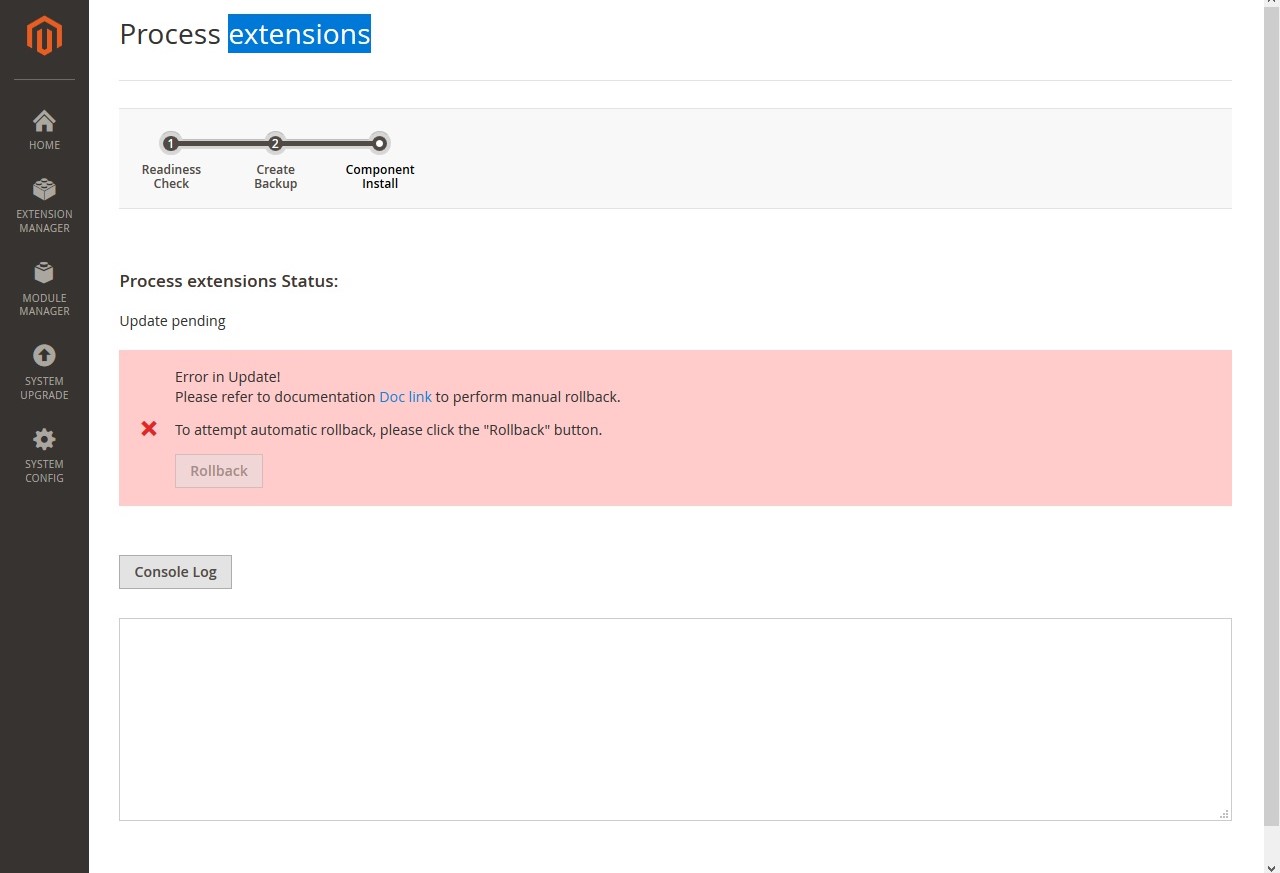
Task: Grab the console text area resize handle
Action: click(x=1224, y=814)
